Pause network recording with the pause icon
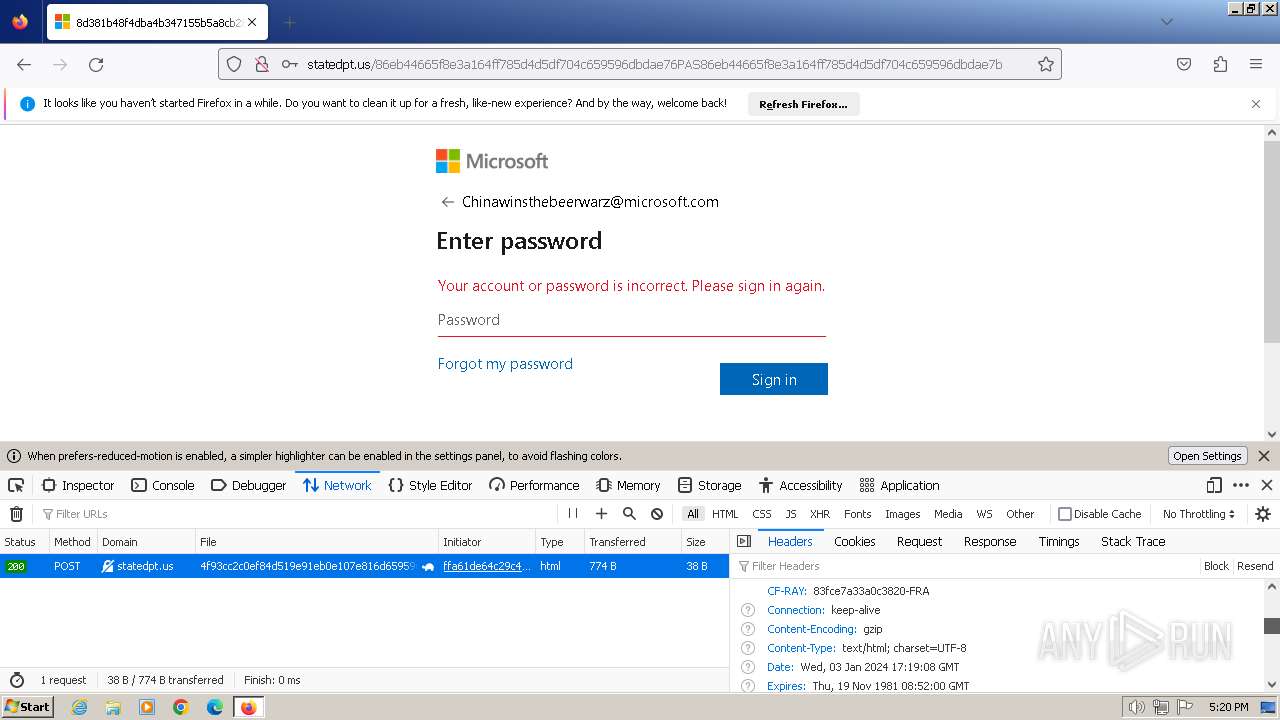Screen dimensions: 1280x720 tap(573, 514)
